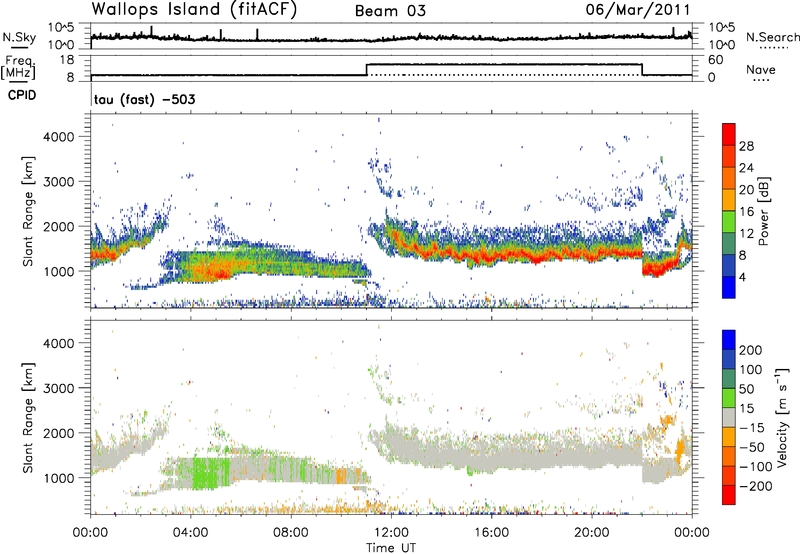
Task: Pick the light green Velocity color bar segment
Action: 729,398
